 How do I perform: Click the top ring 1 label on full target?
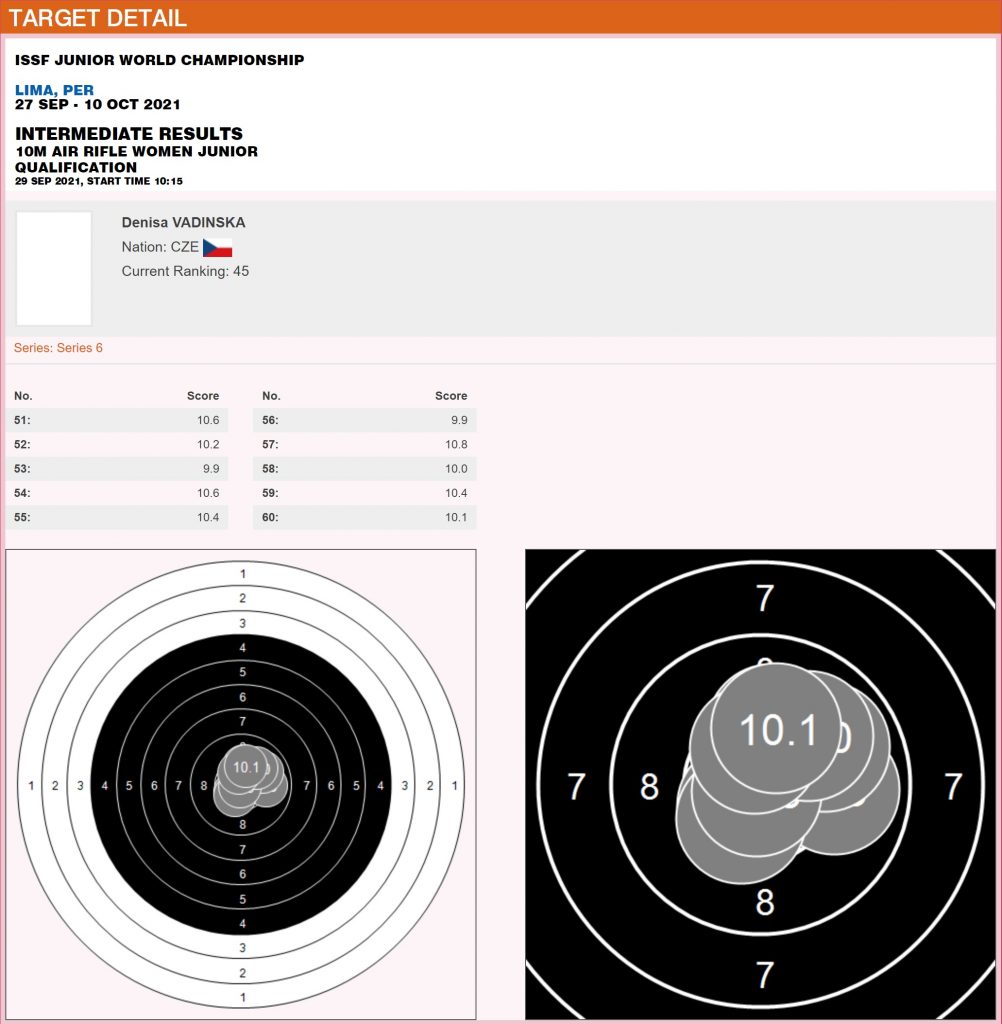tap(242, 573)
